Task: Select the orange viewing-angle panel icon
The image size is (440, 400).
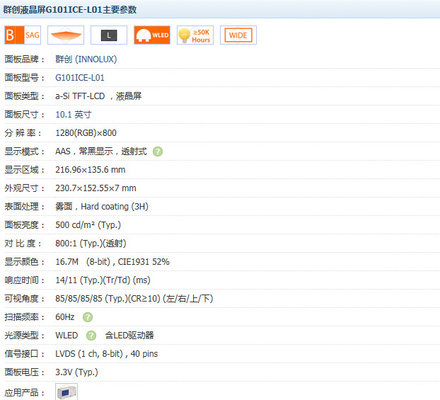Action: tap(66, 35)
